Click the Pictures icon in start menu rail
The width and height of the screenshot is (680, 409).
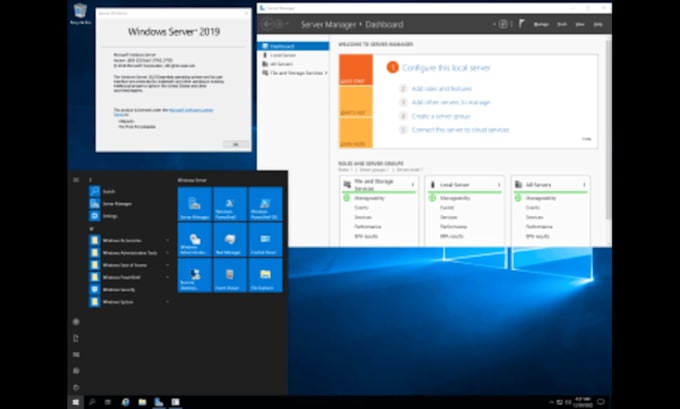(x=76, y=354)
